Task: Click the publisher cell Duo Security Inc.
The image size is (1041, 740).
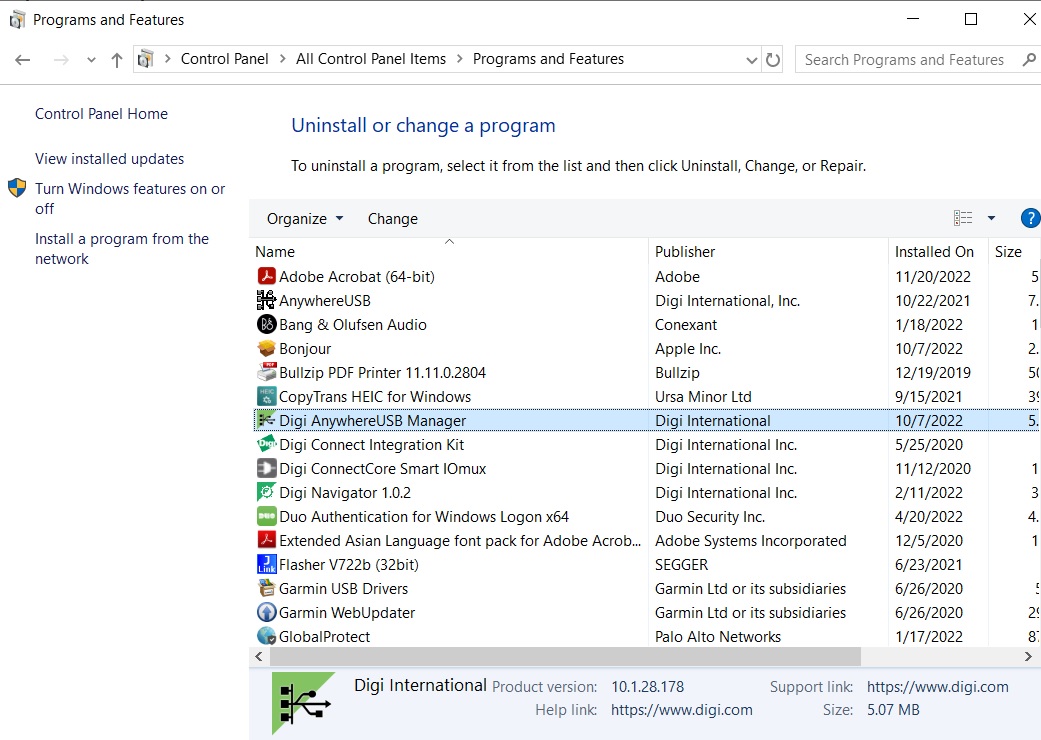Action: click(710, 516)
